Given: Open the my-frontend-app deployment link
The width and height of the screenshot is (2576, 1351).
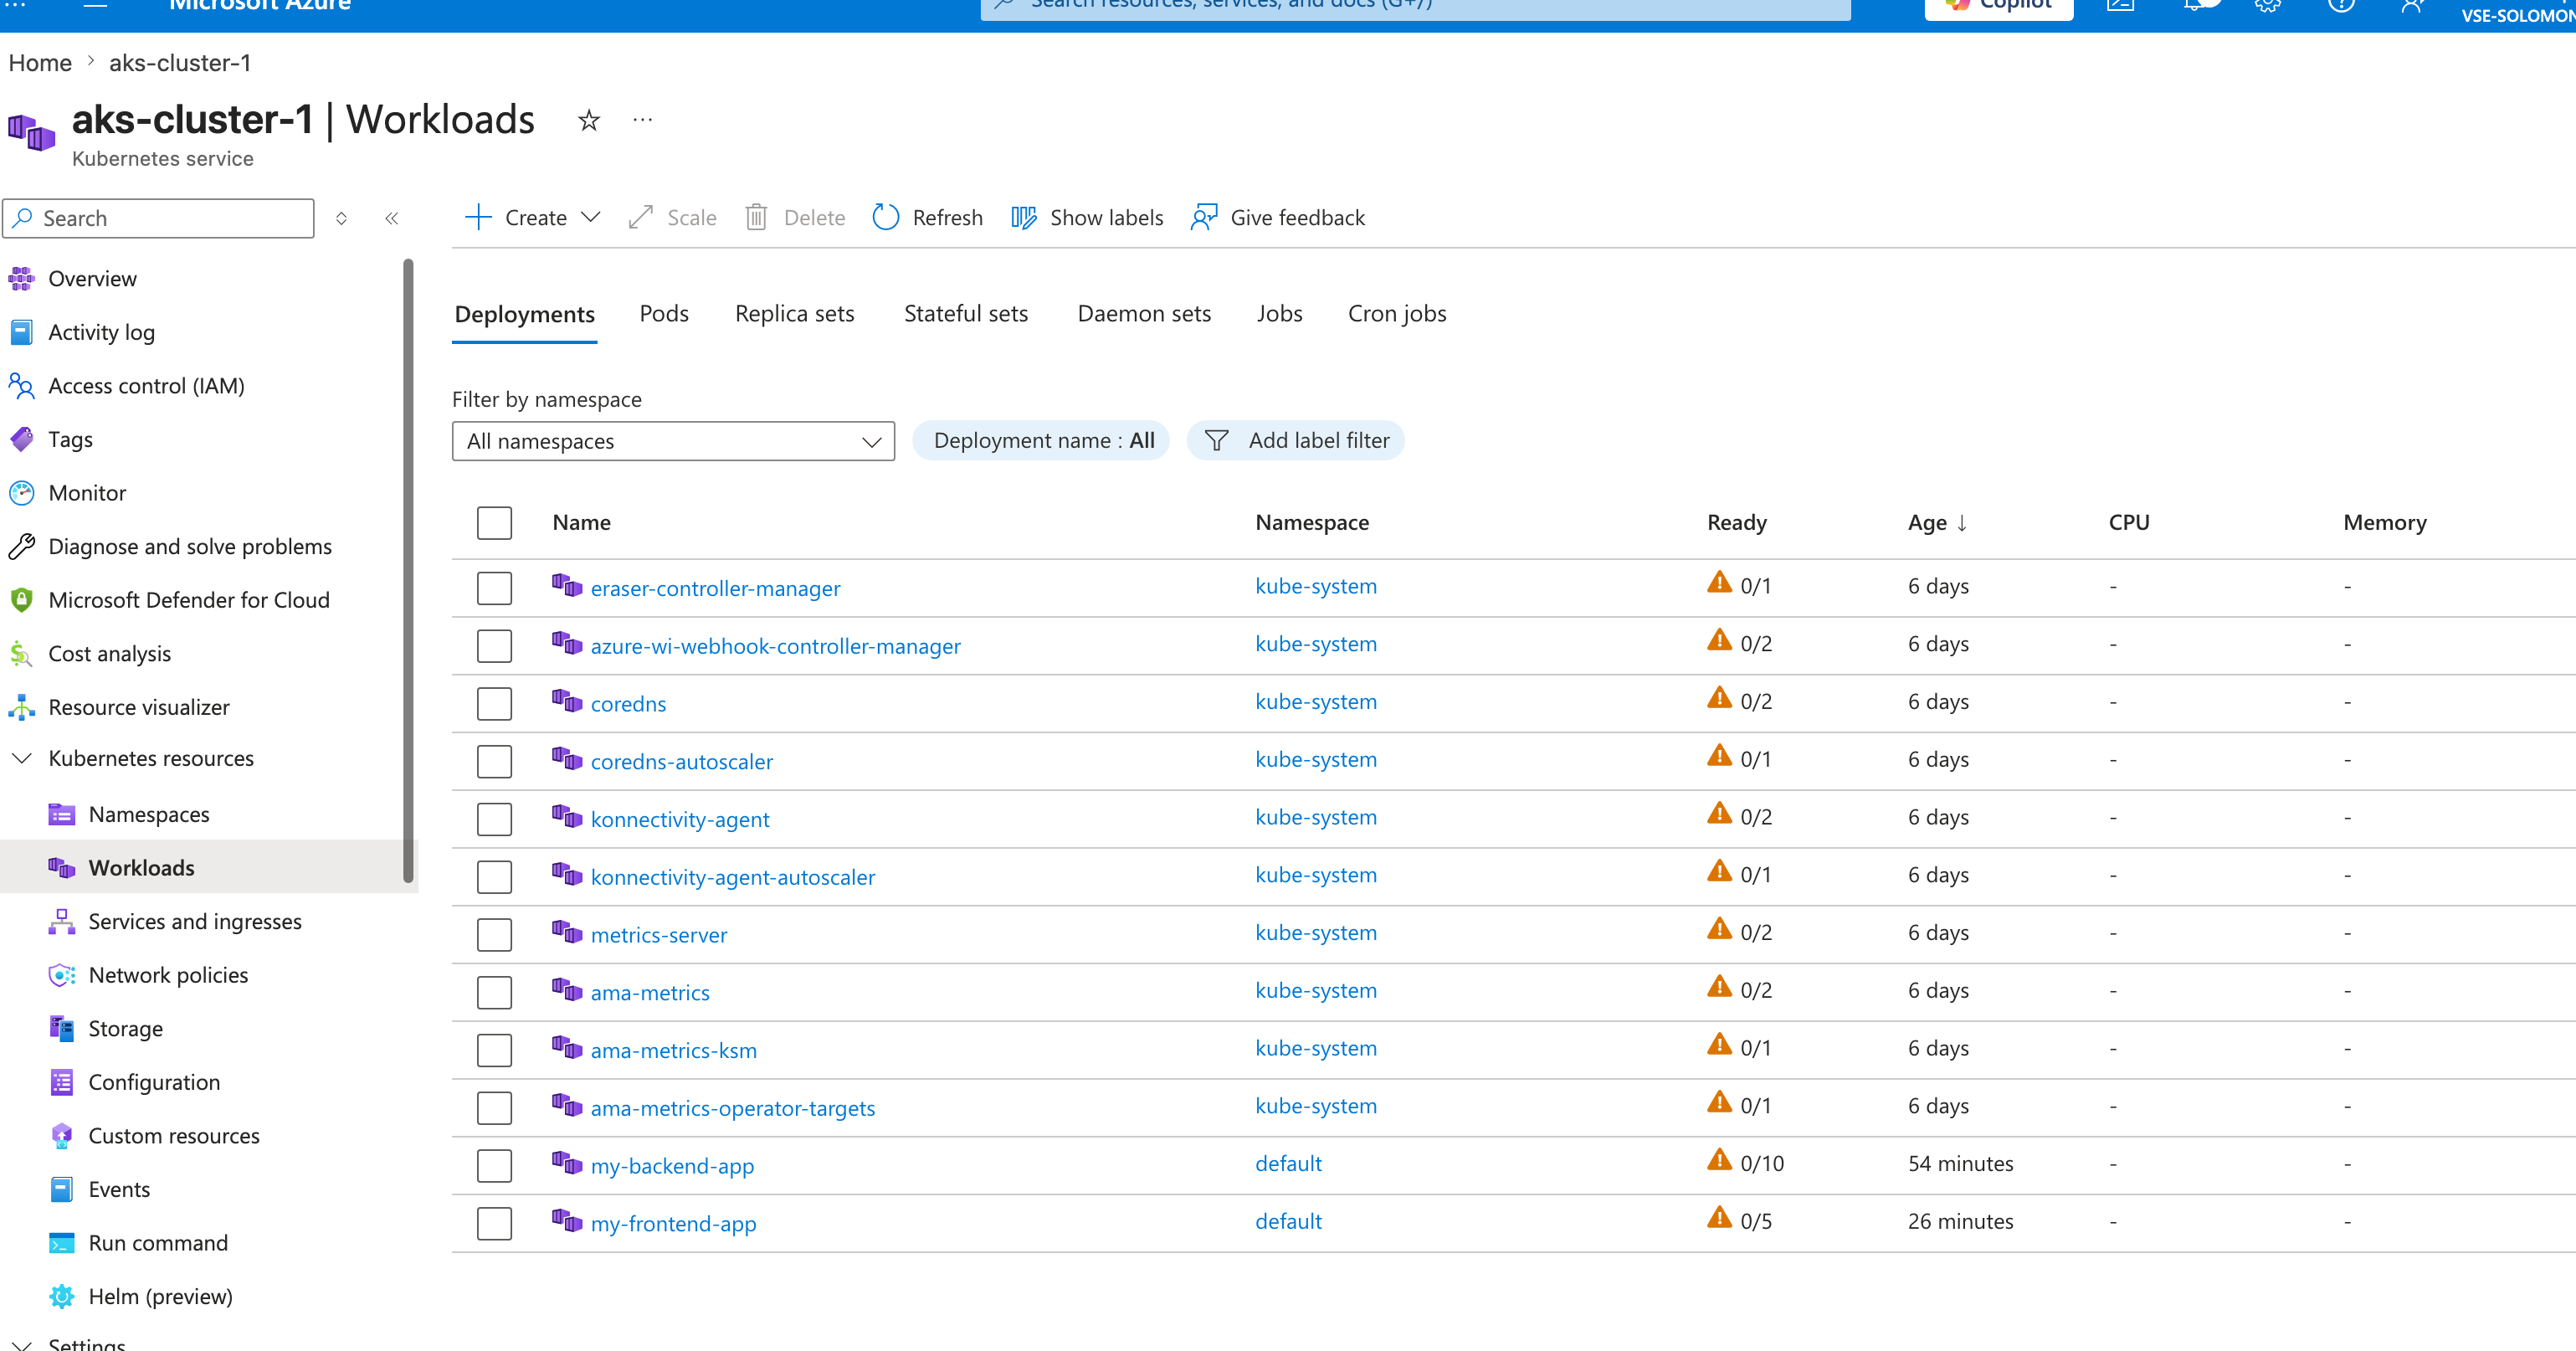Looking at the screenshot, I should point(673,1224).
